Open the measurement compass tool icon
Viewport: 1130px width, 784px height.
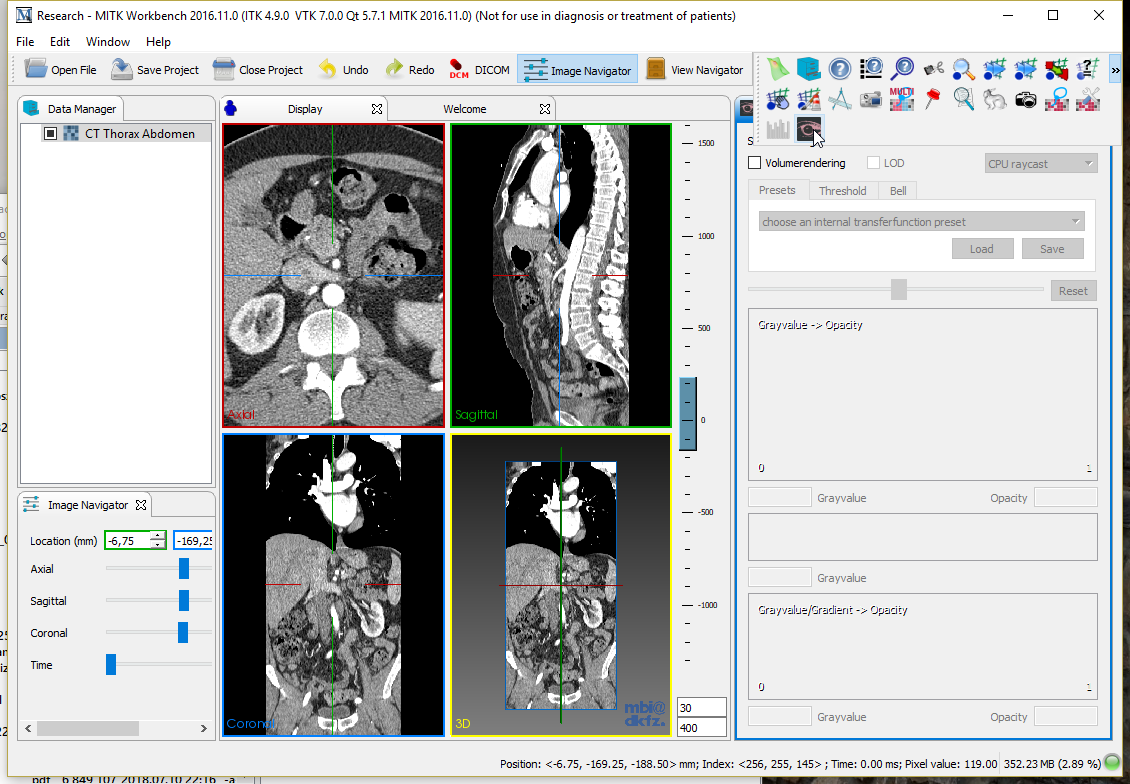(840, 99)
